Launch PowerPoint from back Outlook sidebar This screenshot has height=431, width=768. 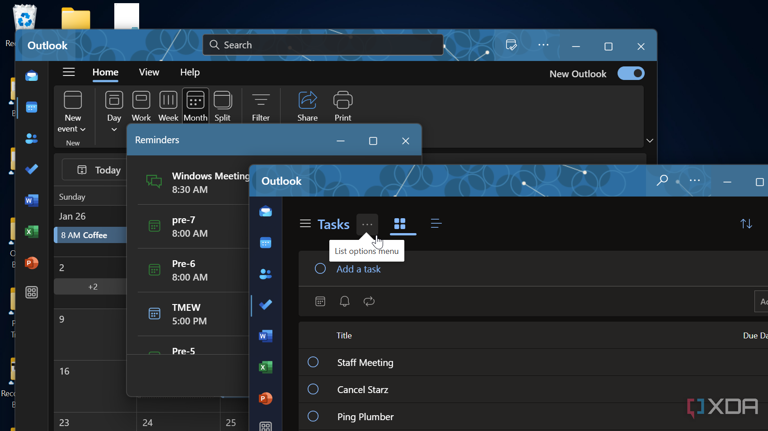point(32,263)
